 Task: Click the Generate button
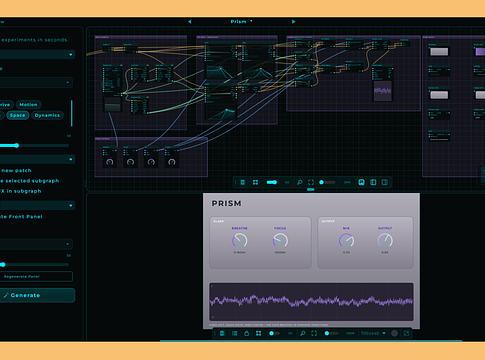click(x=37, y=295)
